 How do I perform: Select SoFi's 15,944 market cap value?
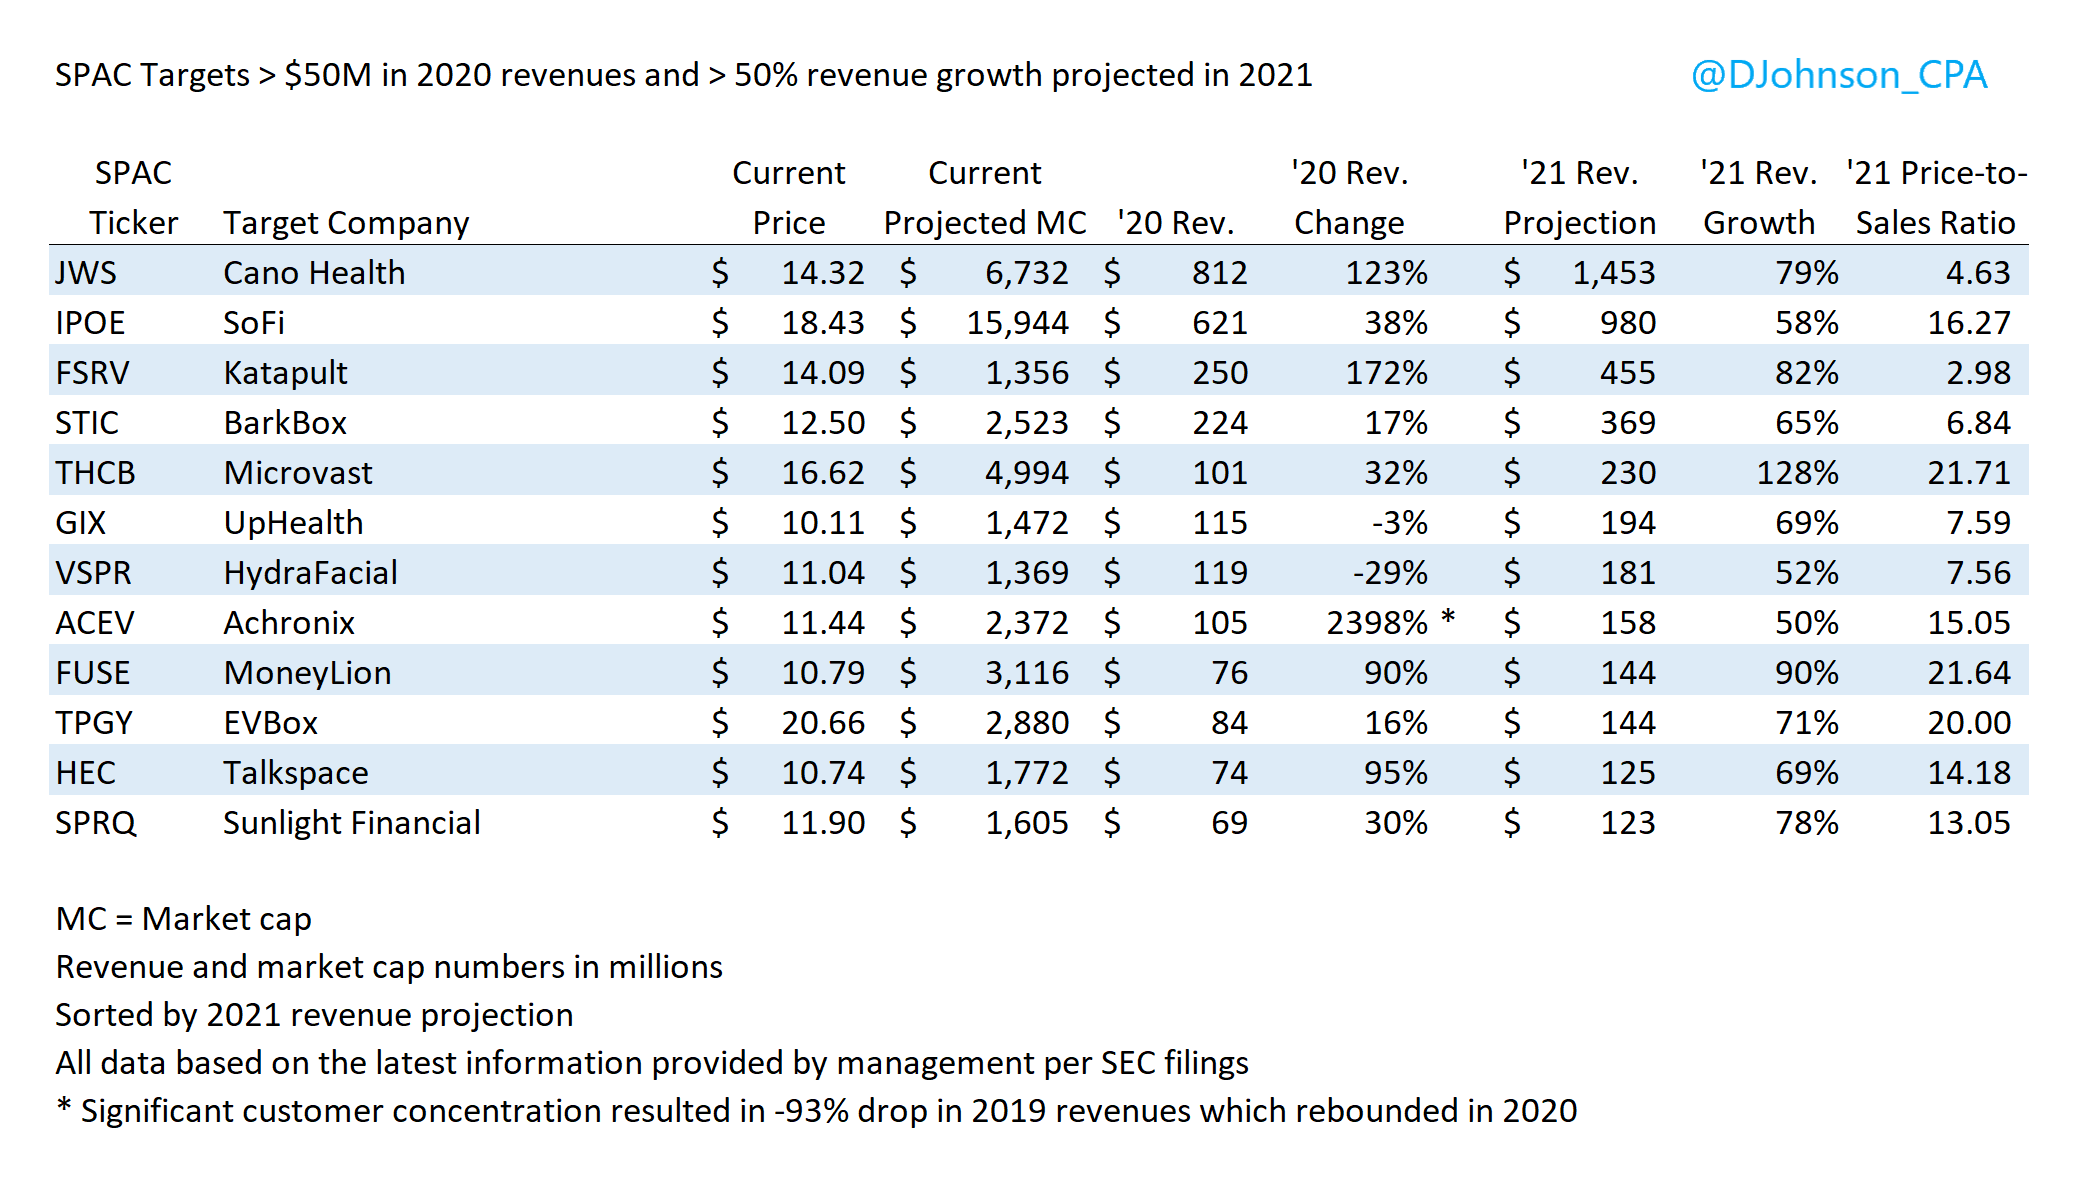[x=1018, y=323]
